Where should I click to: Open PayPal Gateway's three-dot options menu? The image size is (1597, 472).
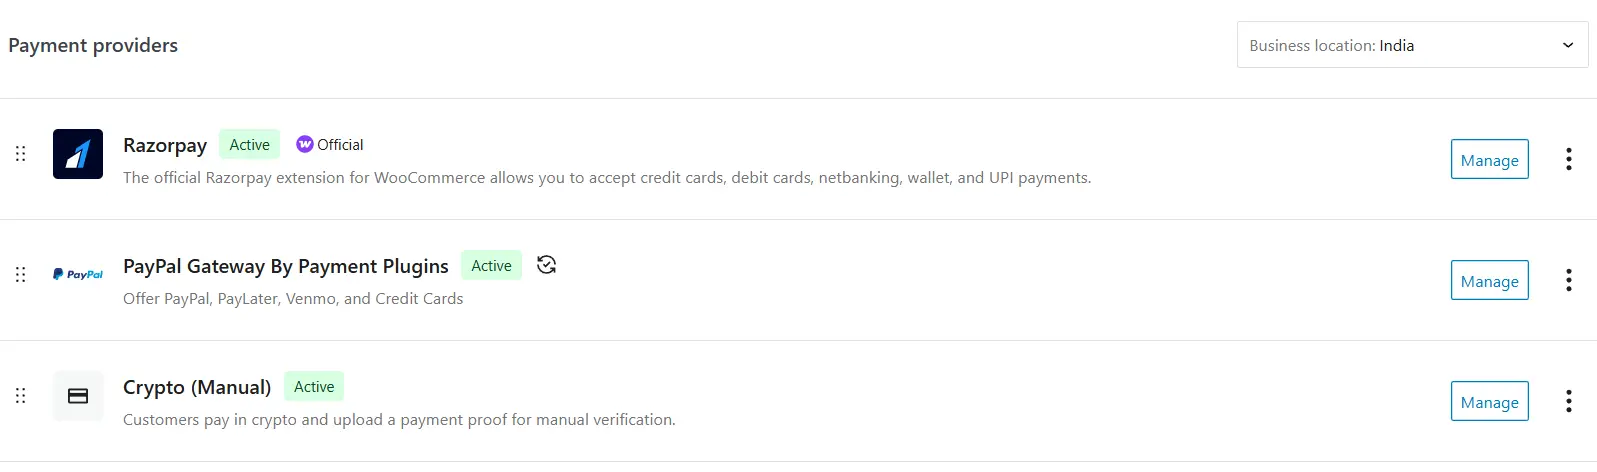[x=1568, y=280]
